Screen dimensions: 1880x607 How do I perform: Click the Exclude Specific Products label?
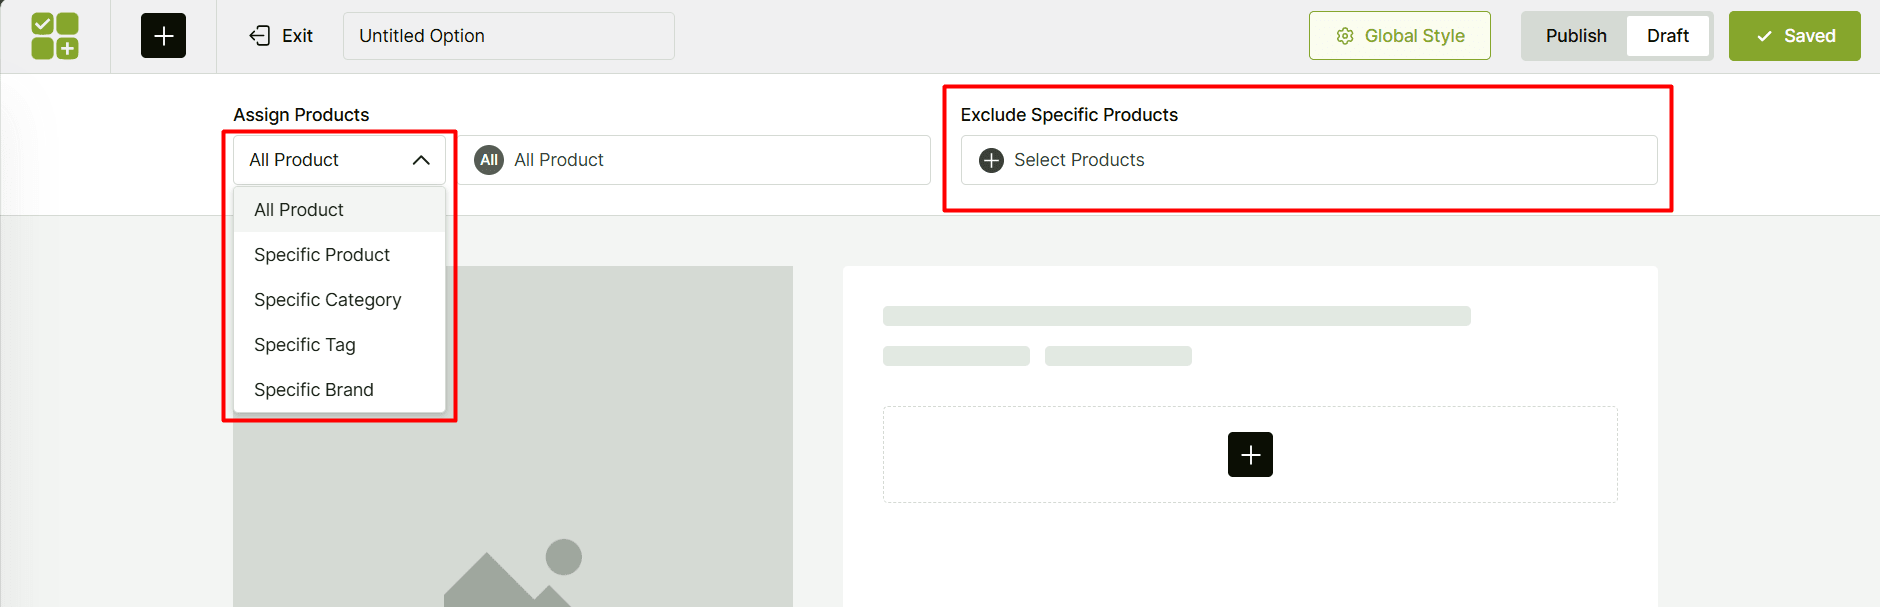coord(1069,115)
